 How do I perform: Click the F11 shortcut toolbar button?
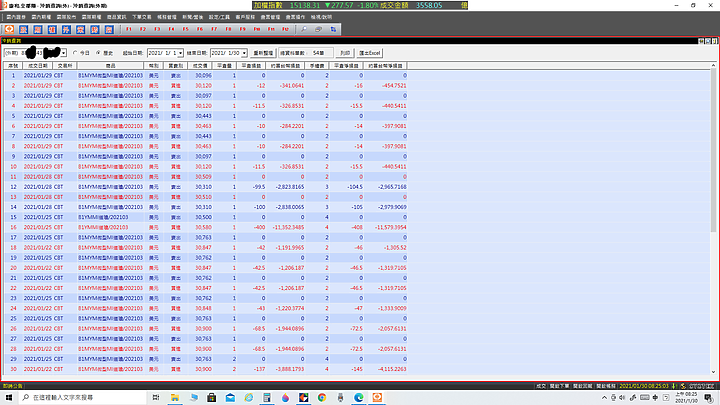[x=271, y=29]
